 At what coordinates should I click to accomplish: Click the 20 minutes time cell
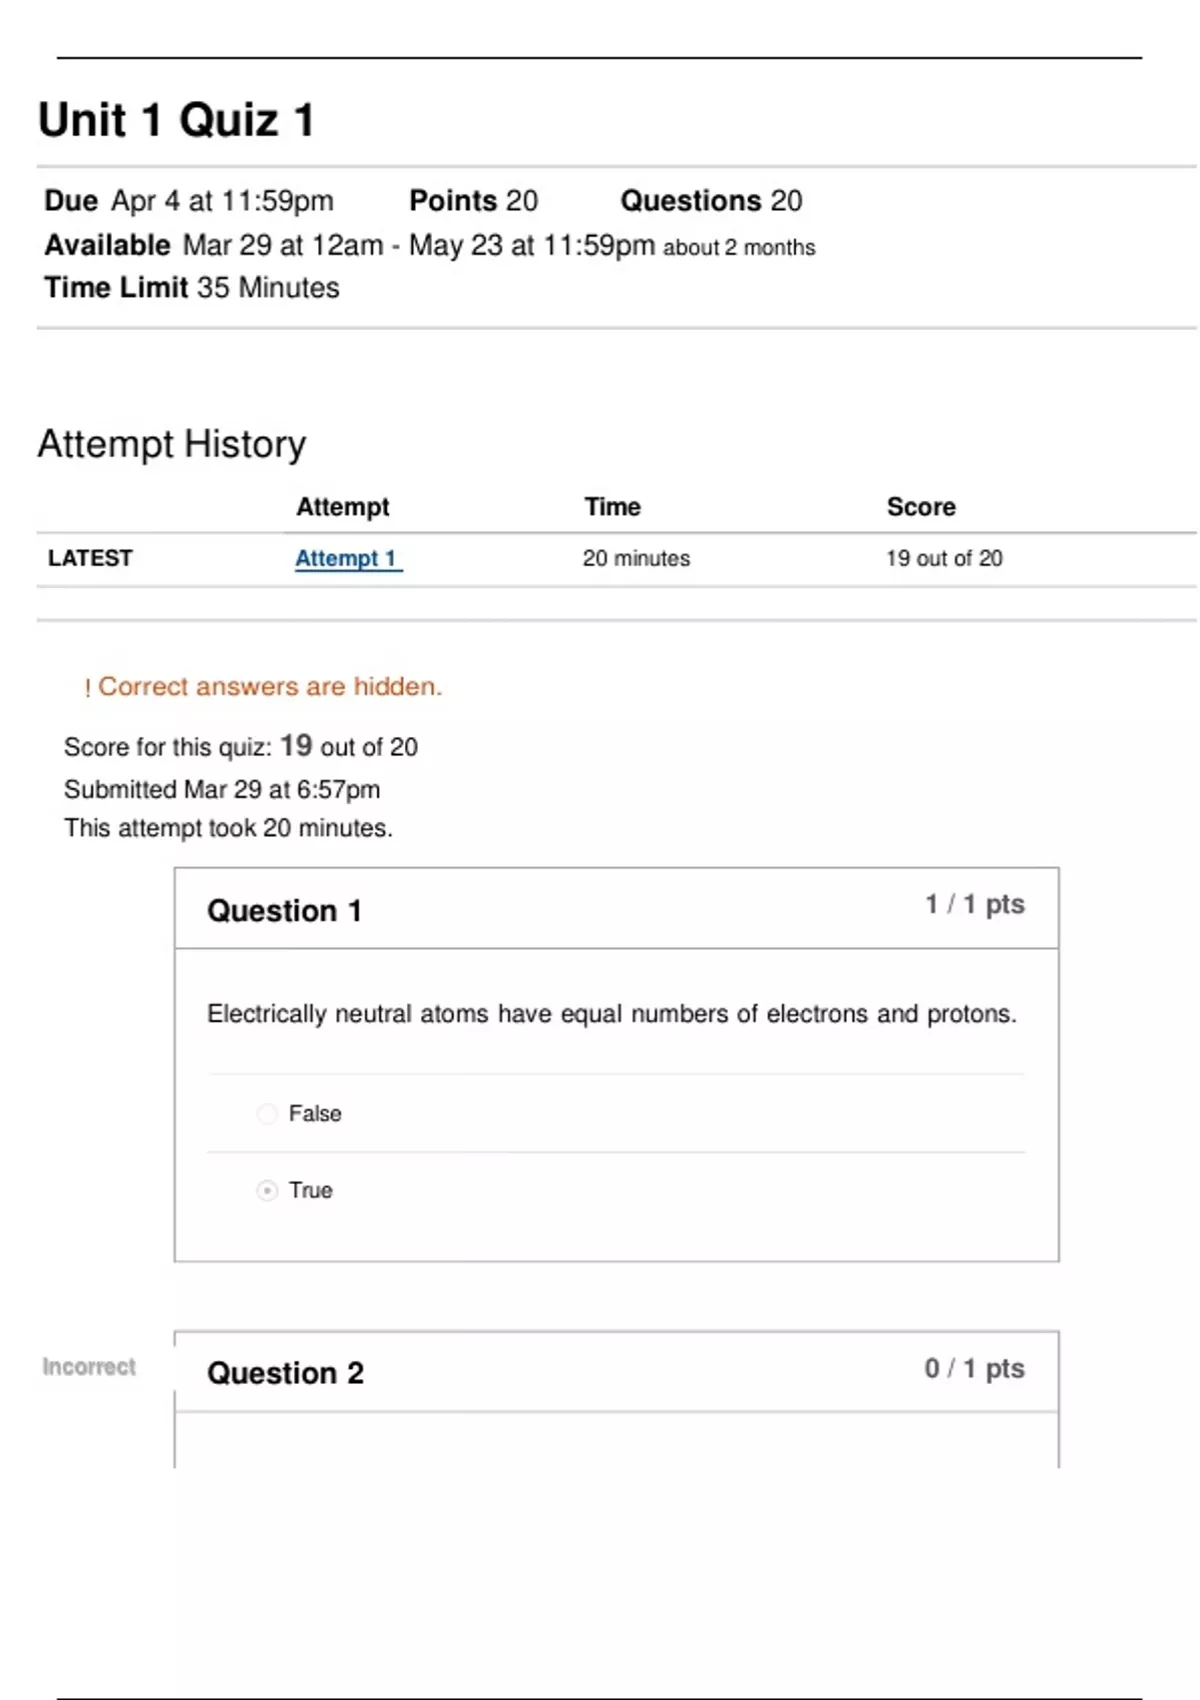pyautogui.click(x=636, y=559)
